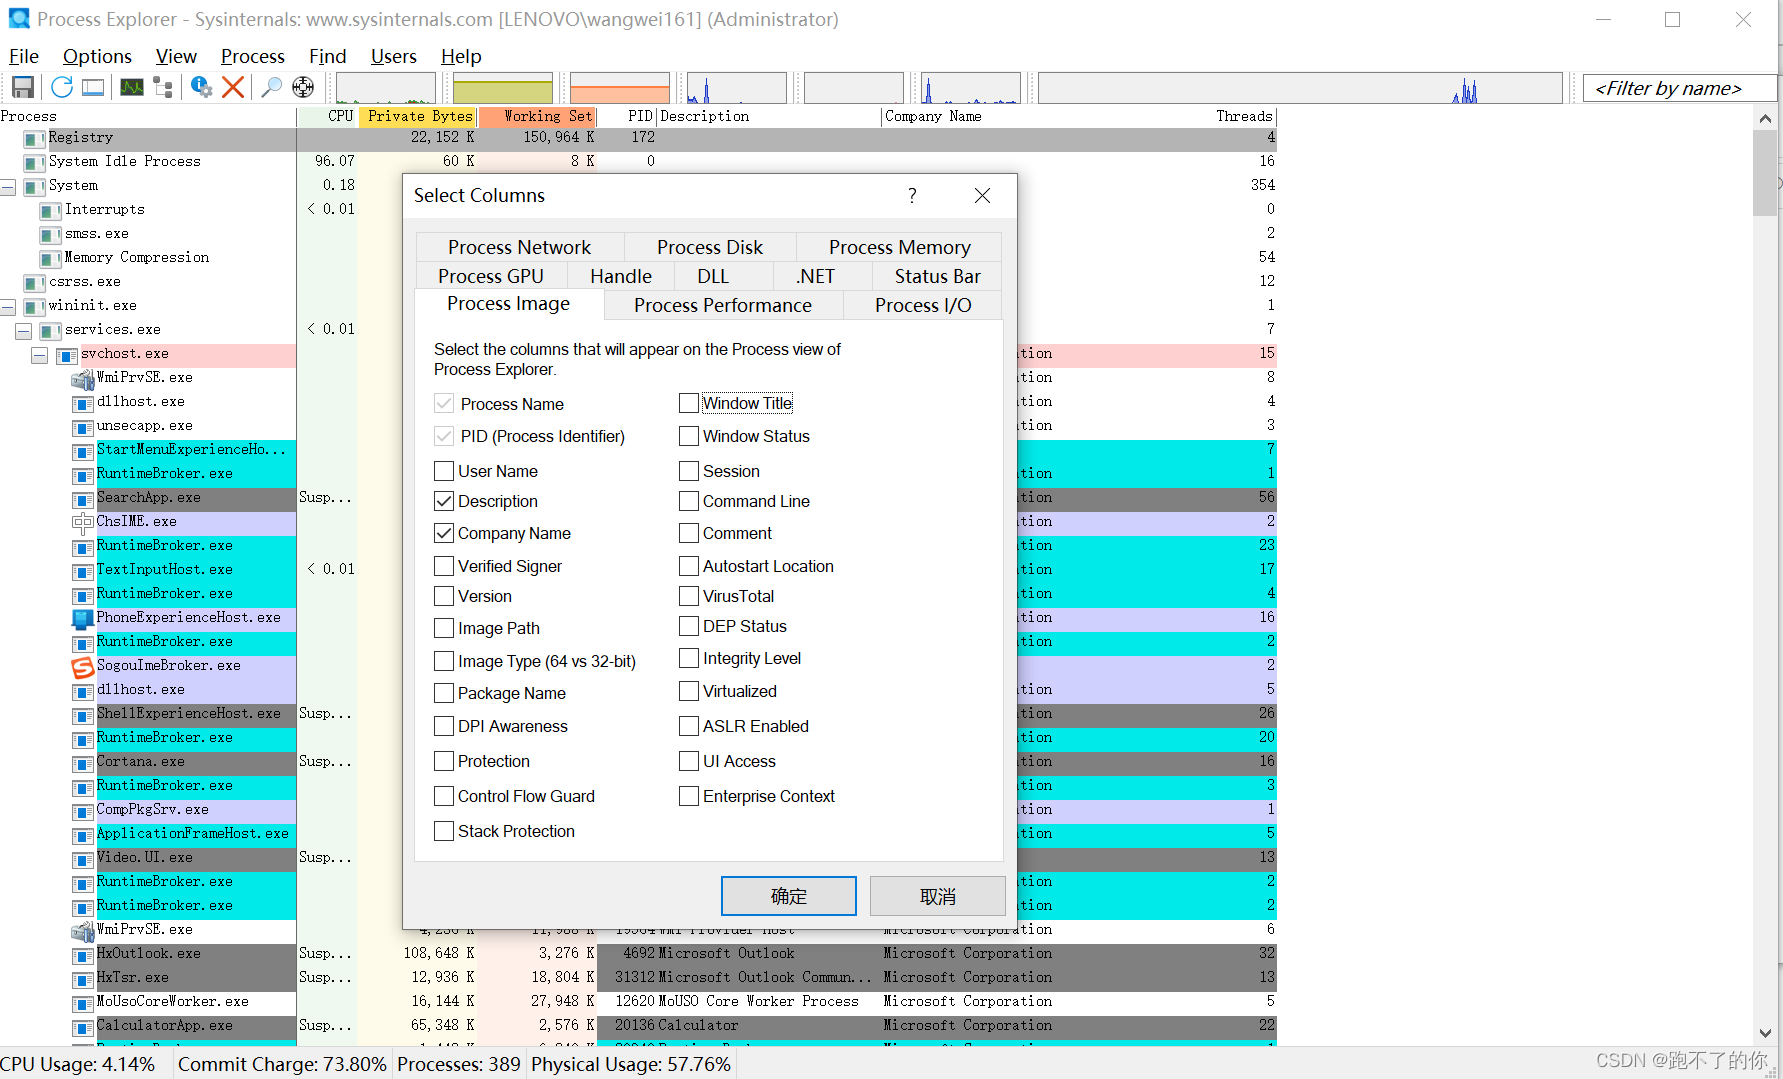Screen dimensions: 1783x1079
Task: Enable the User Name column checkbox
Action: (x=444, y=471)
